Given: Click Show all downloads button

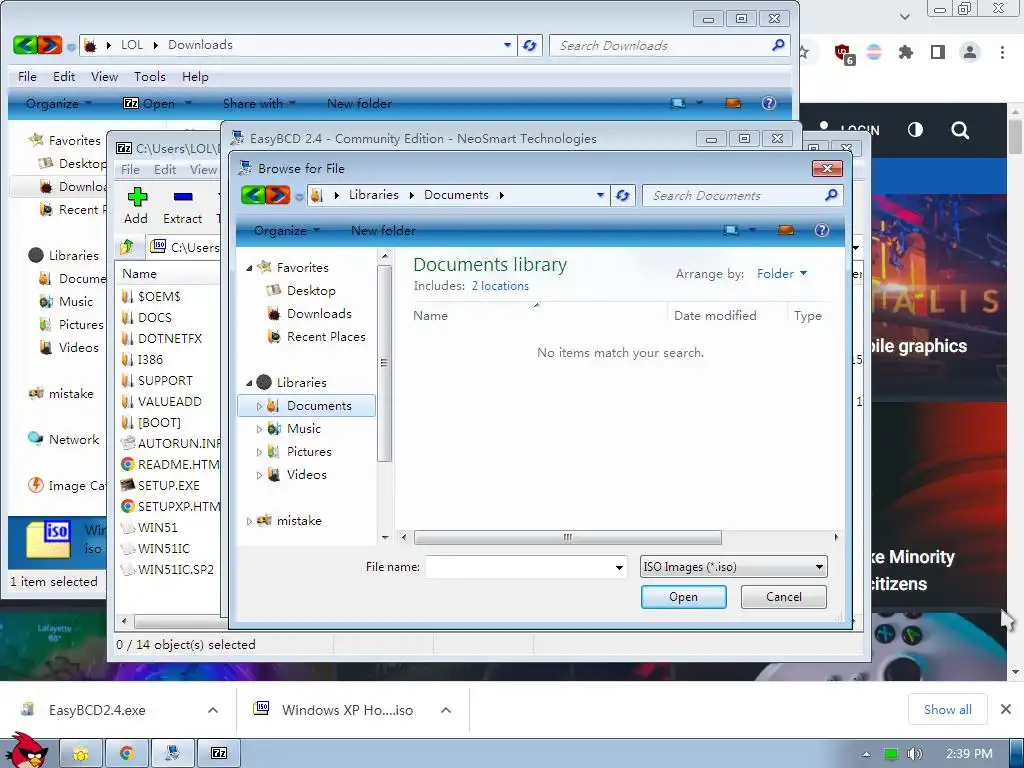Looking at the screenshot, I should point(947,709).
